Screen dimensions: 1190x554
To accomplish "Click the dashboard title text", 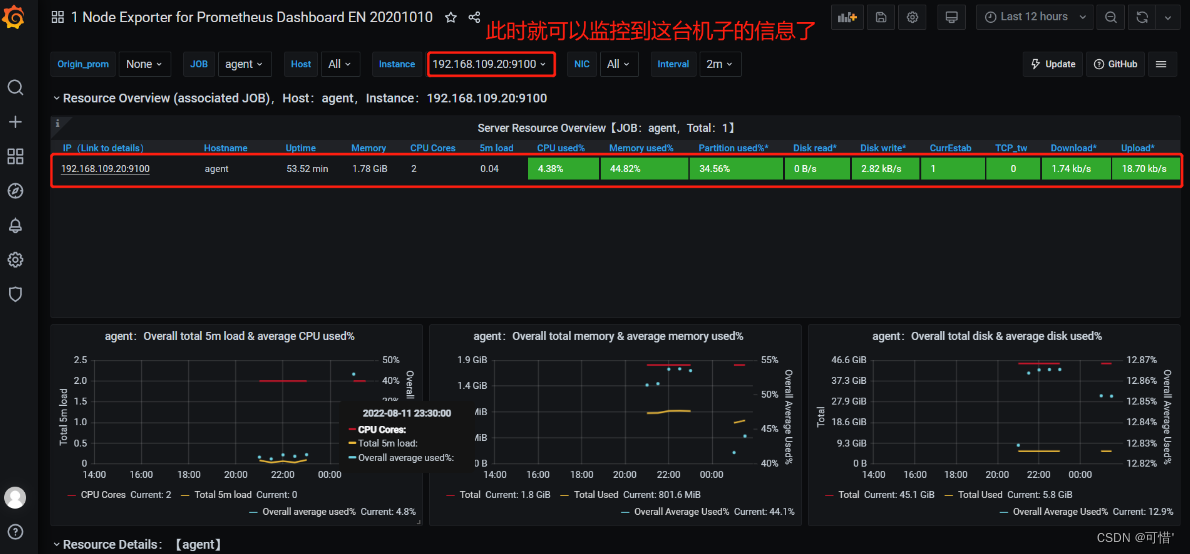I will pos(253,17).
